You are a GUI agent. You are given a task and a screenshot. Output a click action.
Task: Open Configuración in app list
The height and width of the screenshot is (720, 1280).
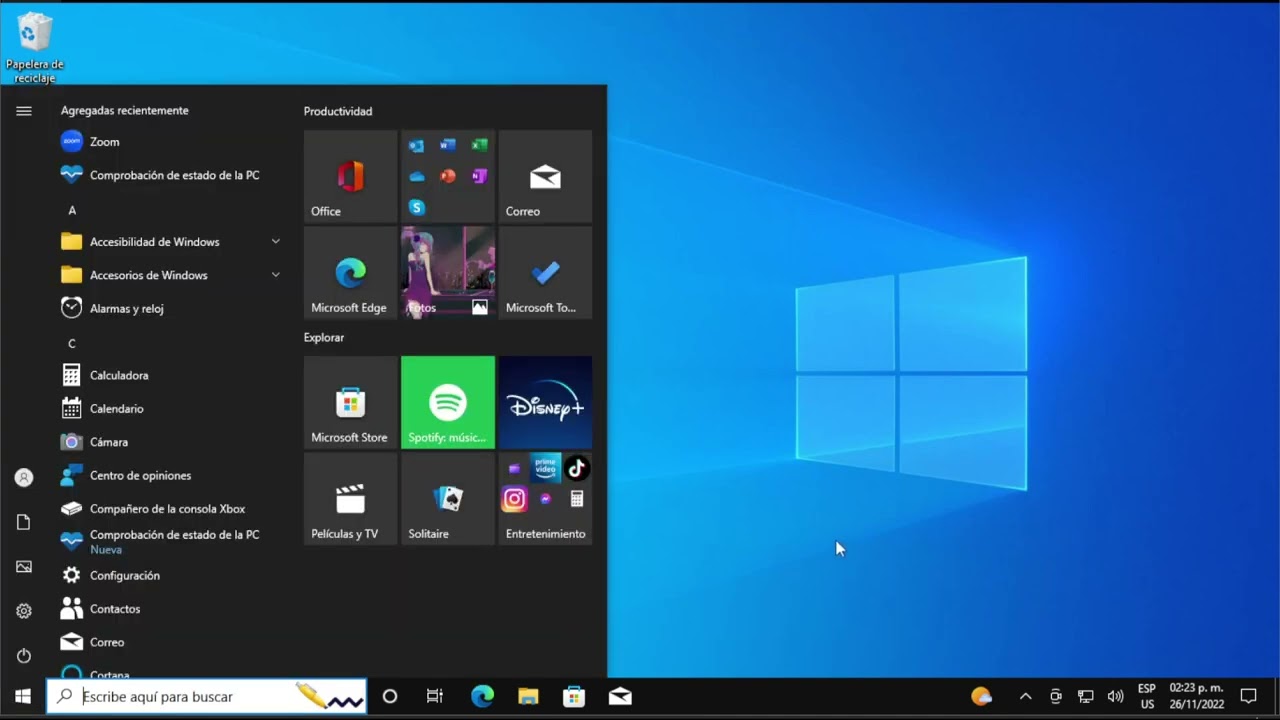tap(170, 575)
